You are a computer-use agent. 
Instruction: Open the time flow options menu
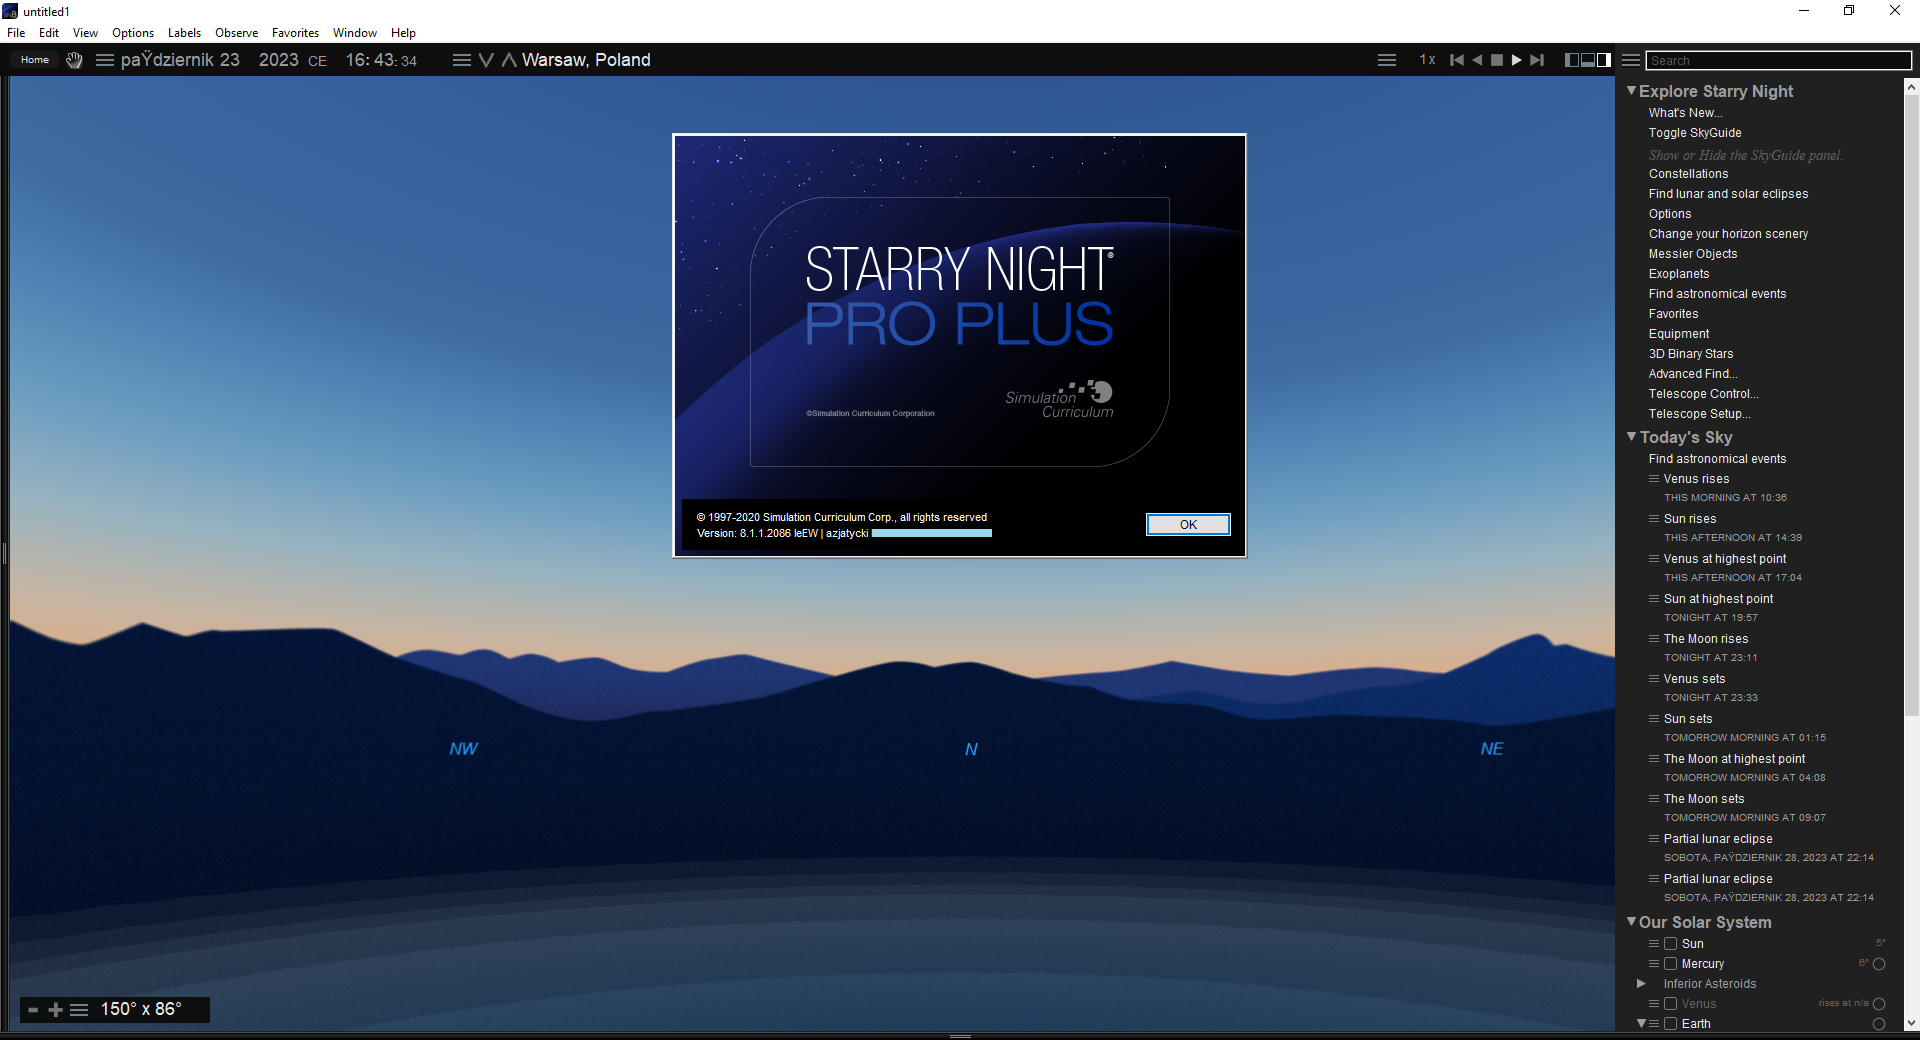pyautogui.click(x=1387, y=60)
